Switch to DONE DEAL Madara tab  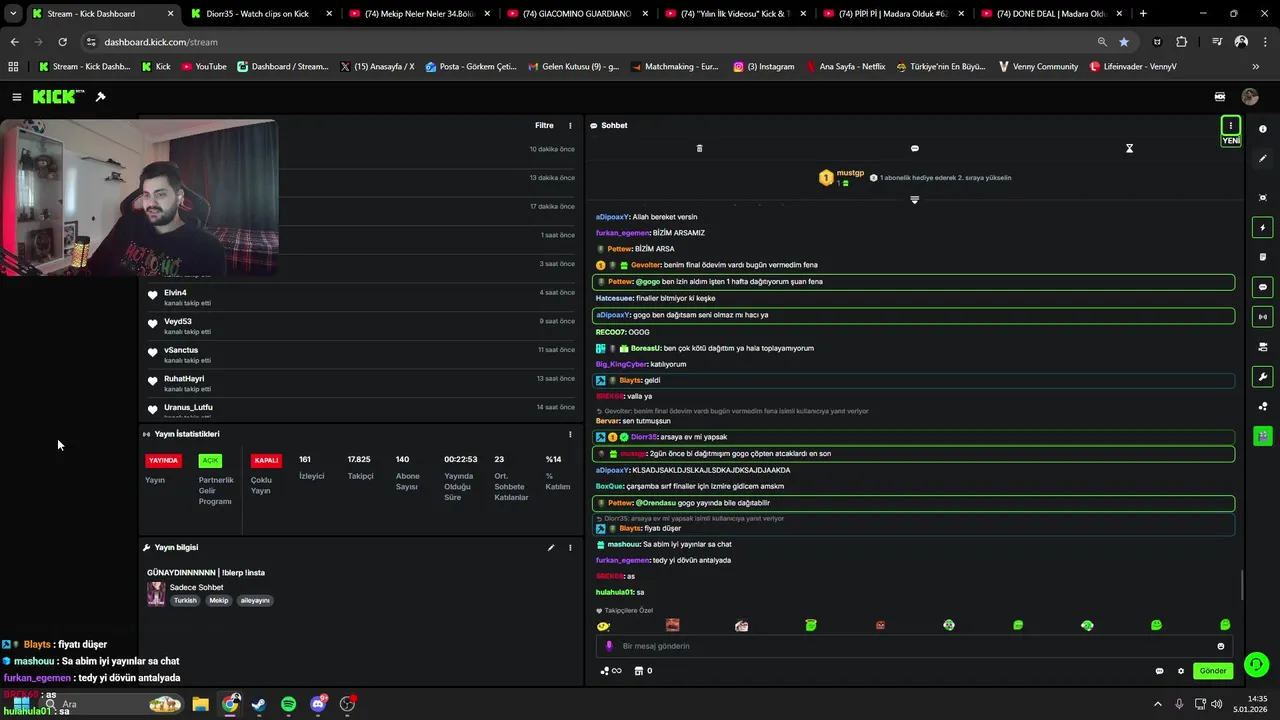[1051, 14]
